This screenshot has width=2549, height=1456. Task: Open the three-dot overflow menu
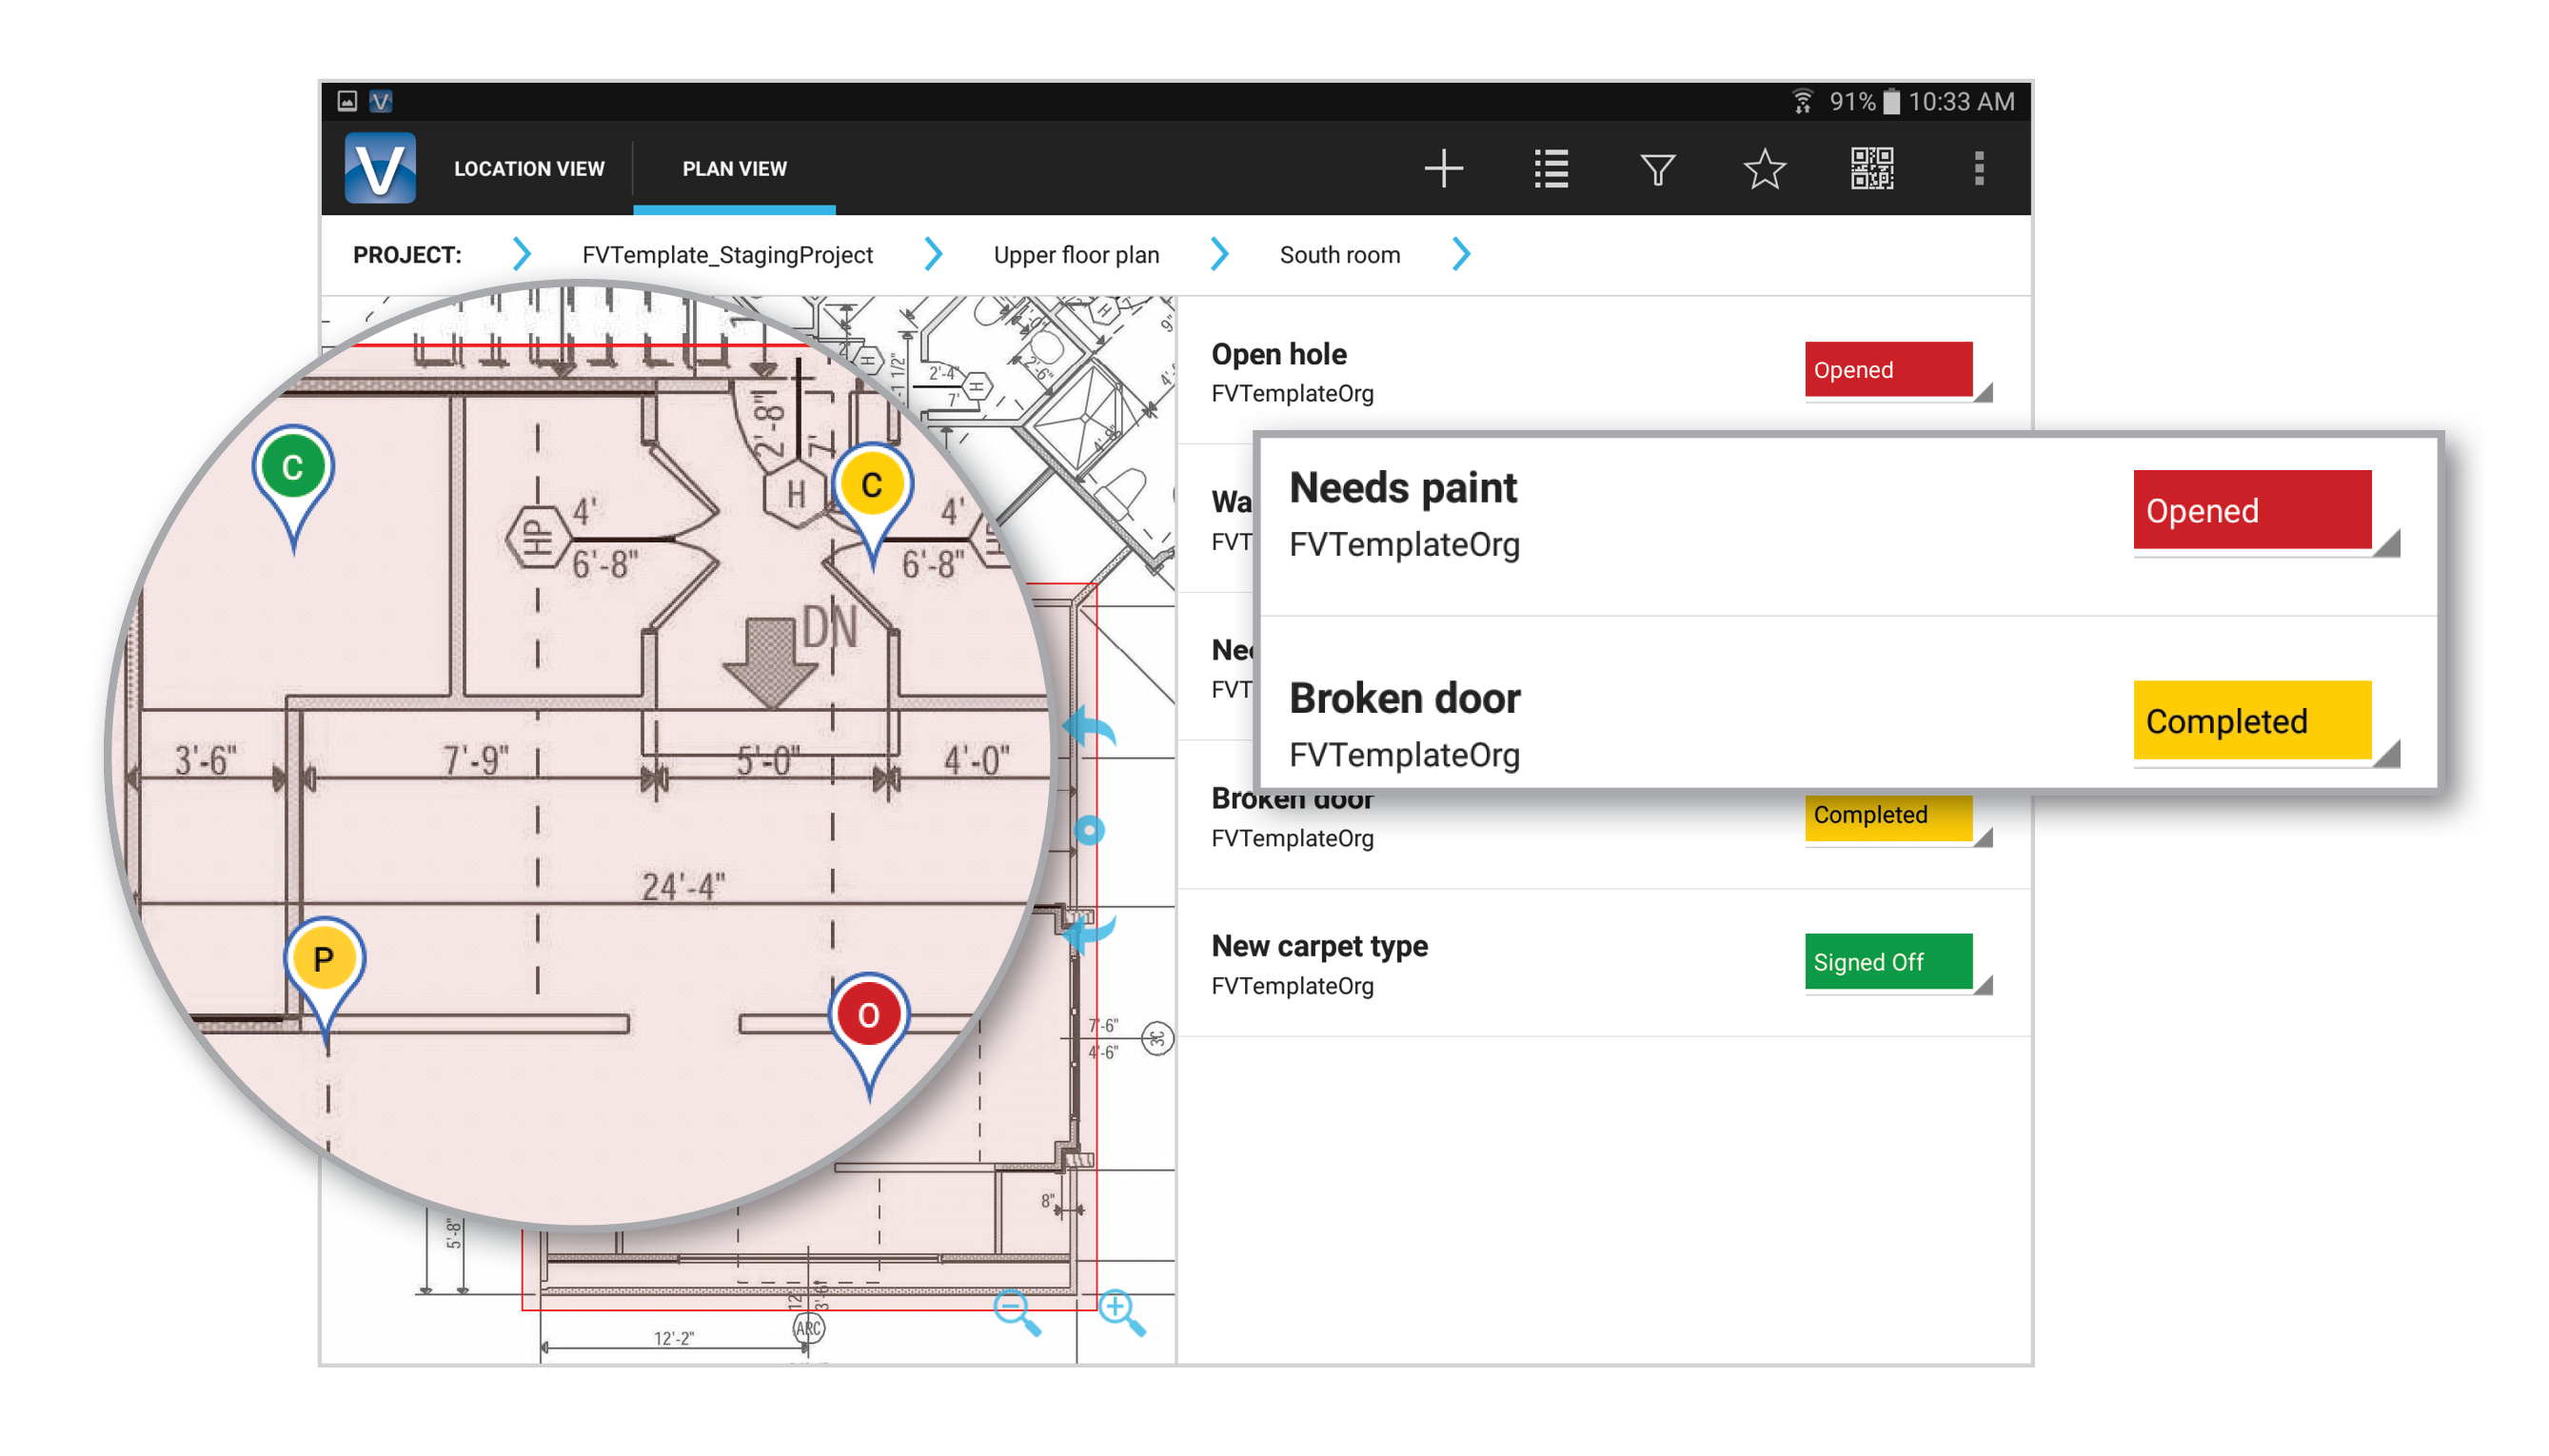(x=1977, y=168)
